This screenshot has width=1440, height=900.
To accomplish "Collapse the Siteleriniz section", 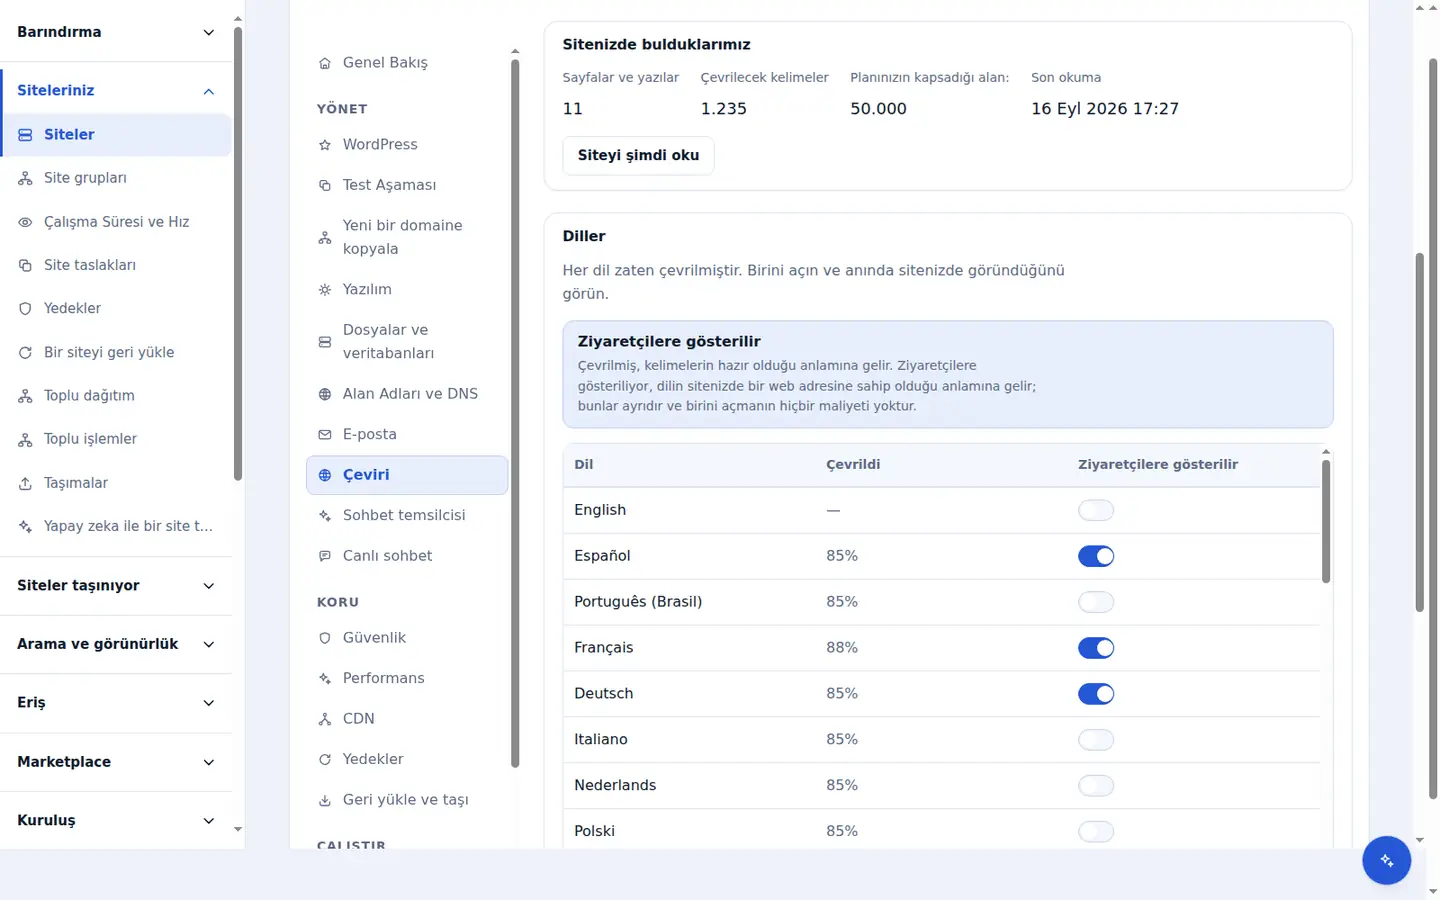I will click(116, 90).
